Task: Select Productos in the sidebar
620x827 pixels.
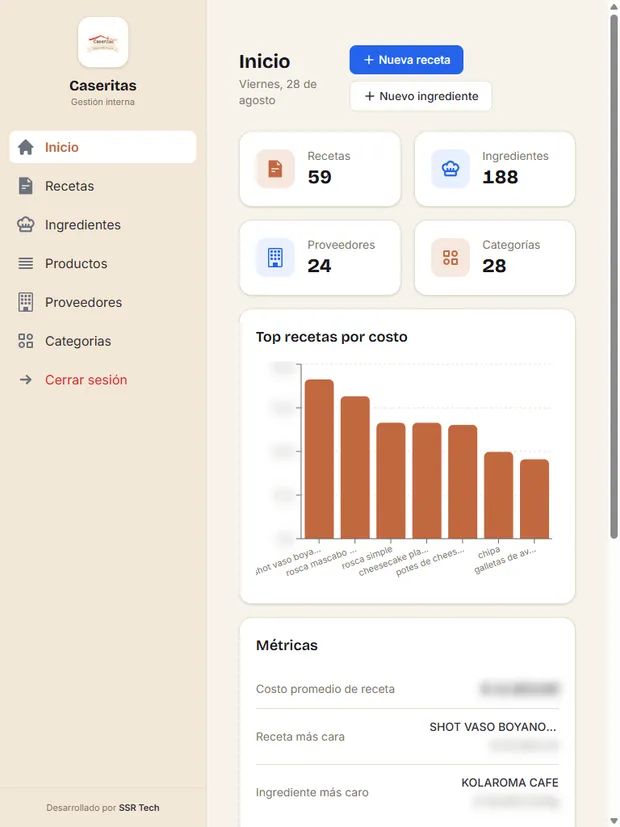Action: coord(103,263)
